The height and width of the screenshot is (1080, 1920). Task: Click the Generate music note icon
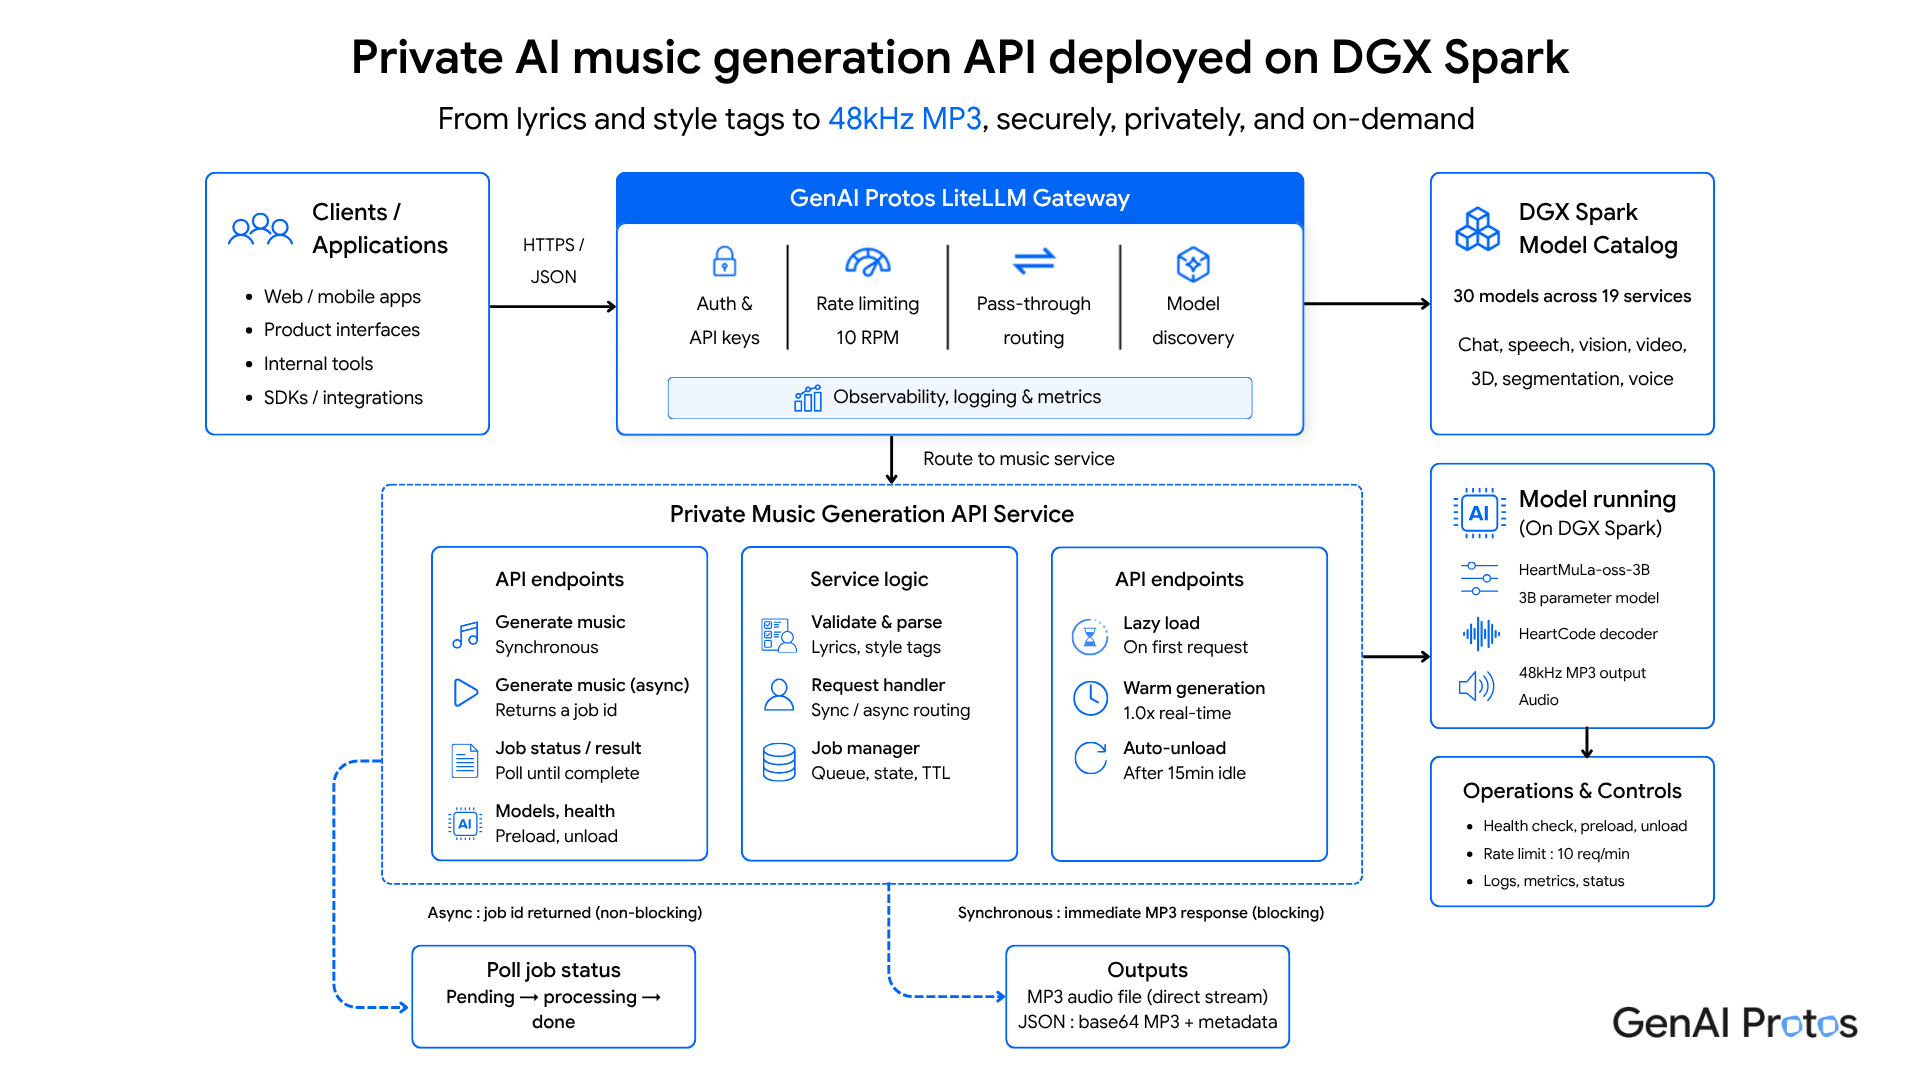point(465,634)
